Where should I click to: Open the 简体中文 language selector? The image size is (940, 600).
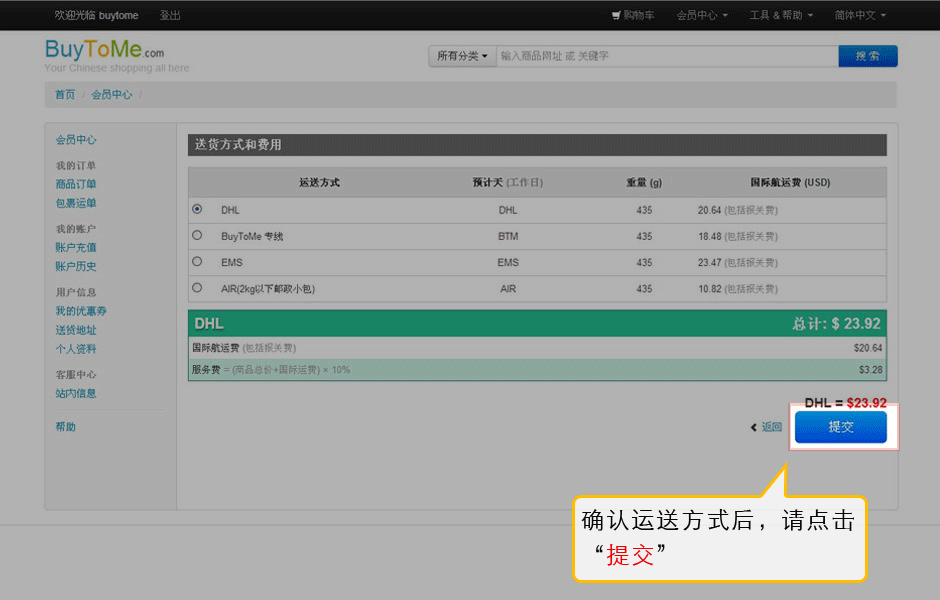[x=860, y=15]
